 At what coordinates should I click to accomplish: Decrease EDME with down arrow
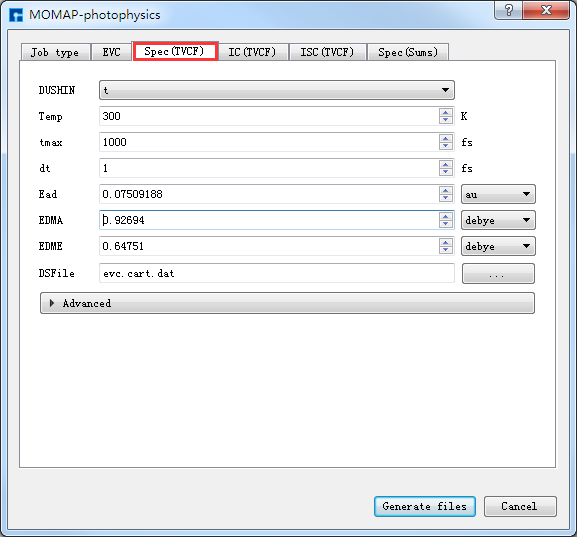[446, 250]
